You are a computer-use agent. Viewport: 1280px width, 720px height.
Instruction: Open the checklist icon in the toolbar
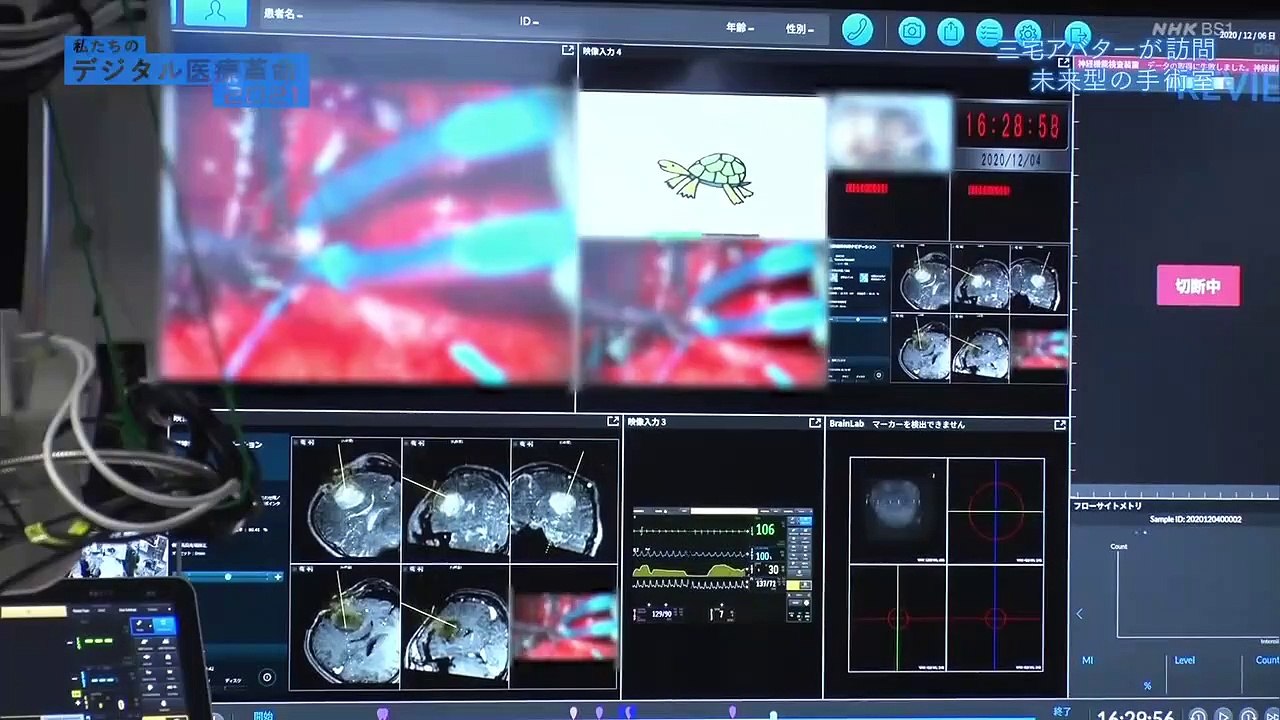(x=989, y=33)
